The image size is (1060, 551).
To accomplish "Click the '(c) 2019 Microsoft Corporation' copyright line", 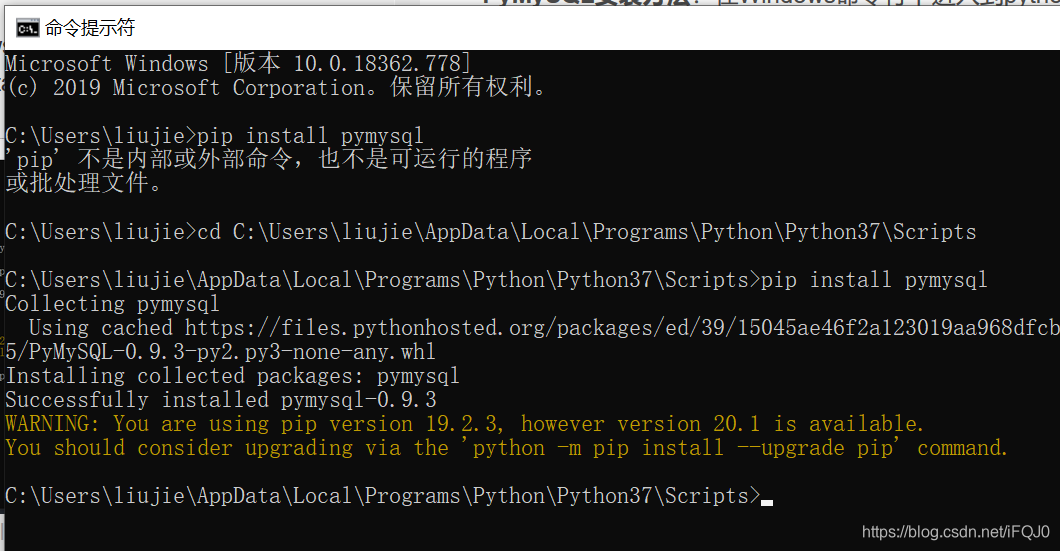I will click(276, 87).
